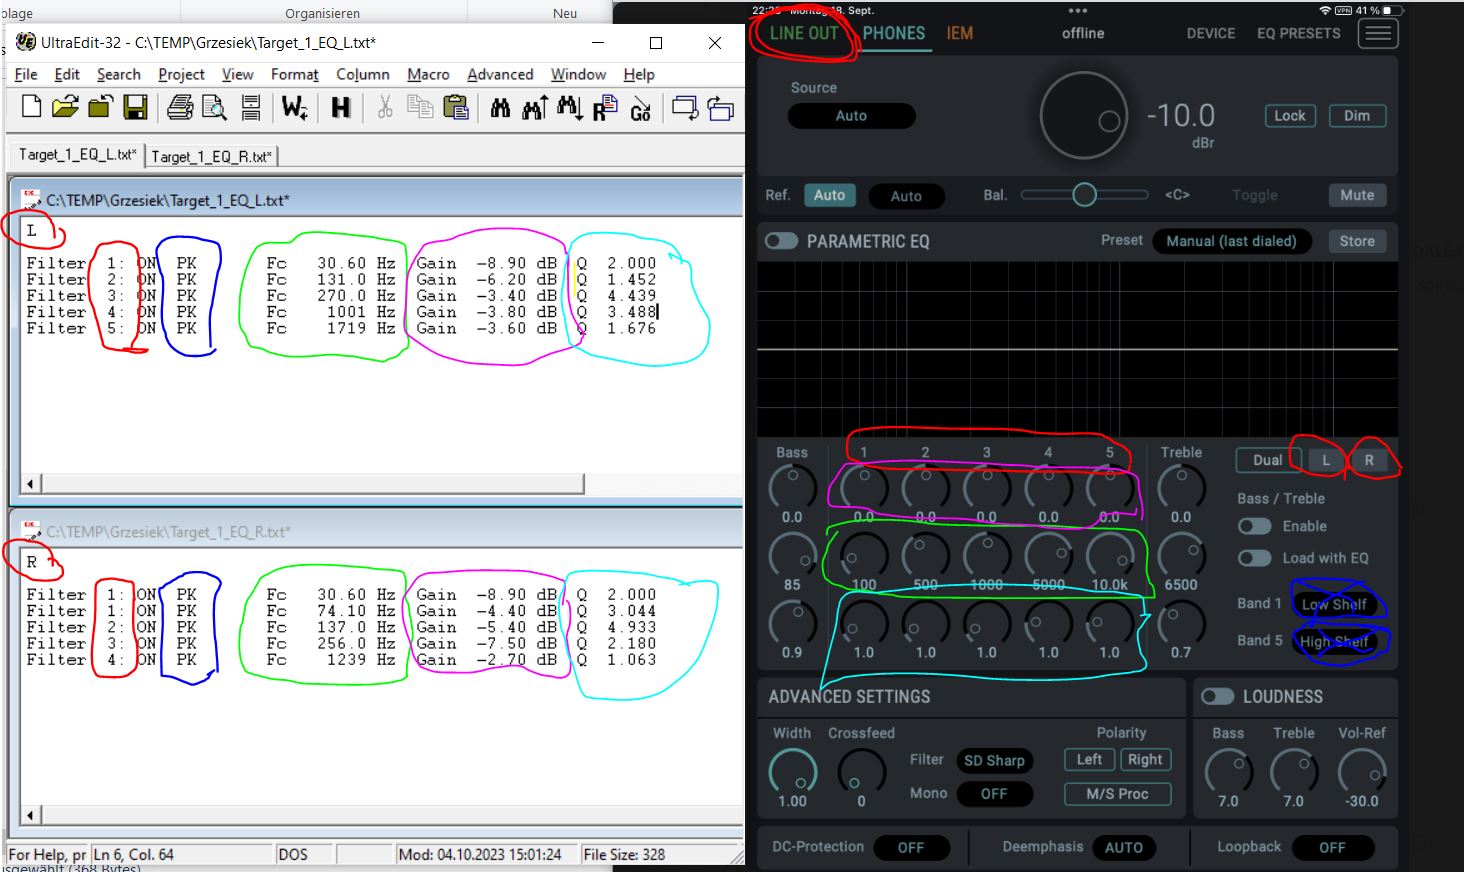Click the Cut scissors icon

tap(385, 107)
